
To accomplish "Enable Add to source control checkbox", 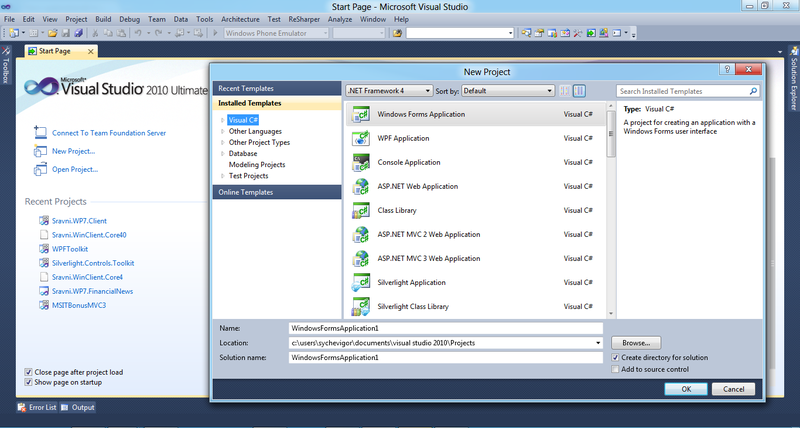I will (615, 369).
